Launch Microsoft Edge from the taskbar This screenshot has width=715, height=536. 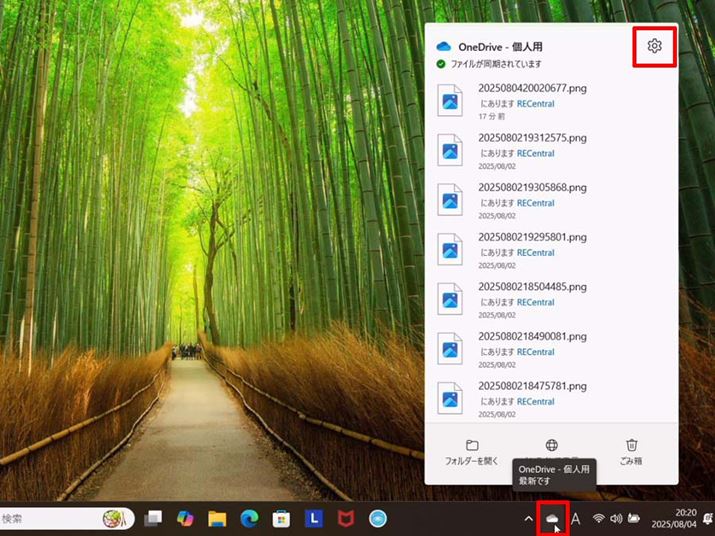[249, 518]
